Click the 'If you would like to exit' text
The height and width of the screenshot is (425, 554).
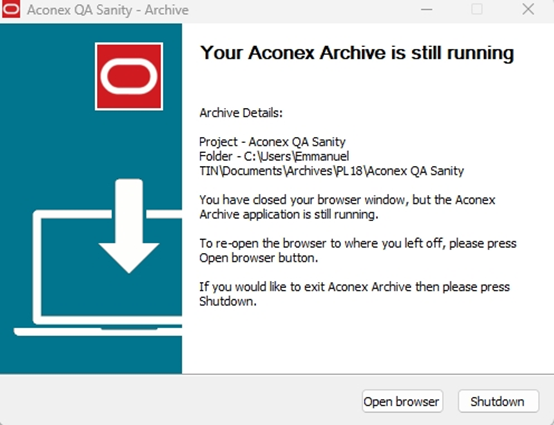(355, 294)
